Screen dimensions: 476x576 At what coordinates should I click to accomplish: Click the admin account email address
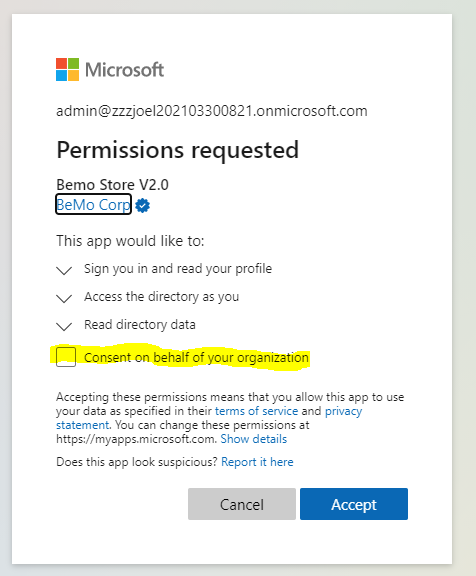(212, 111)
